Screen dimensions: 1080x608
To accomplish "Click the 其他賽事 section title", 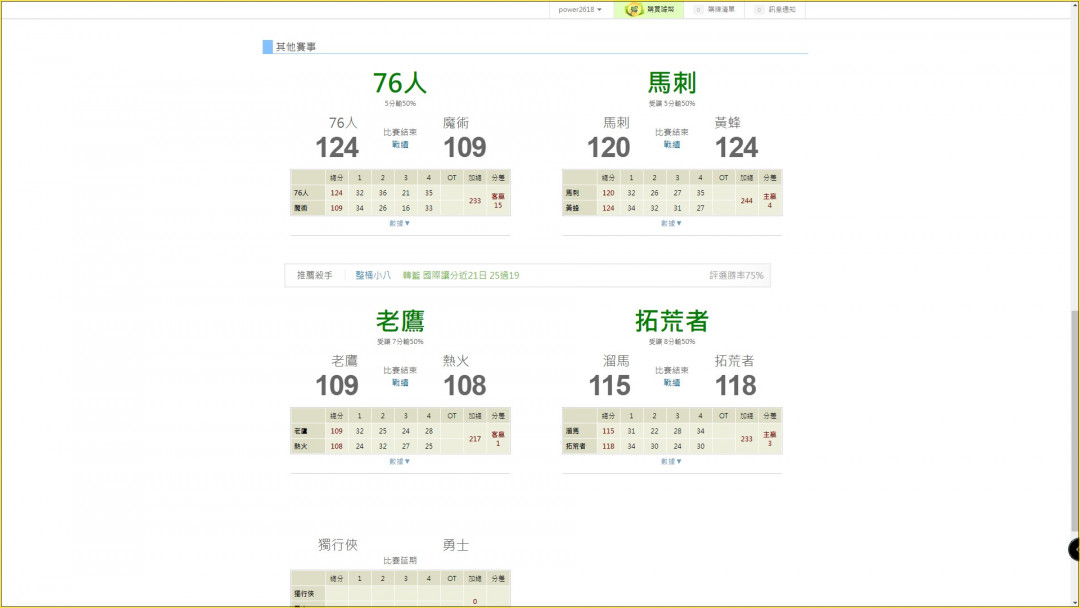I will [x=296, y=47].
